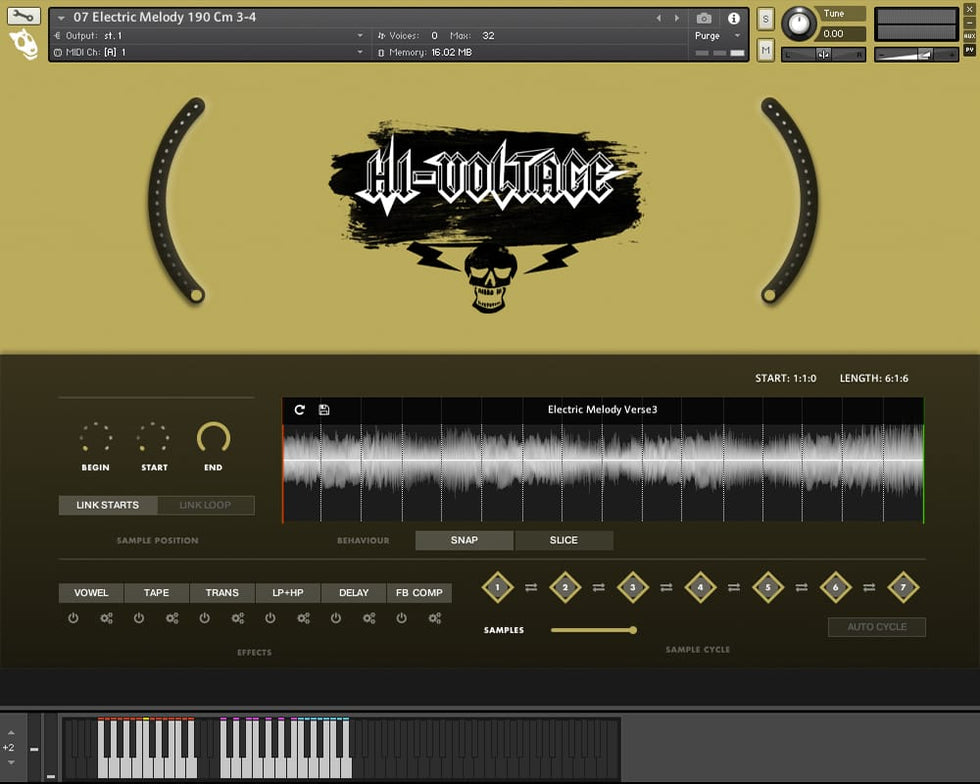The image size is (980, 784).
Task: Select sample slot 3 diamond
Action: [632, 588]
